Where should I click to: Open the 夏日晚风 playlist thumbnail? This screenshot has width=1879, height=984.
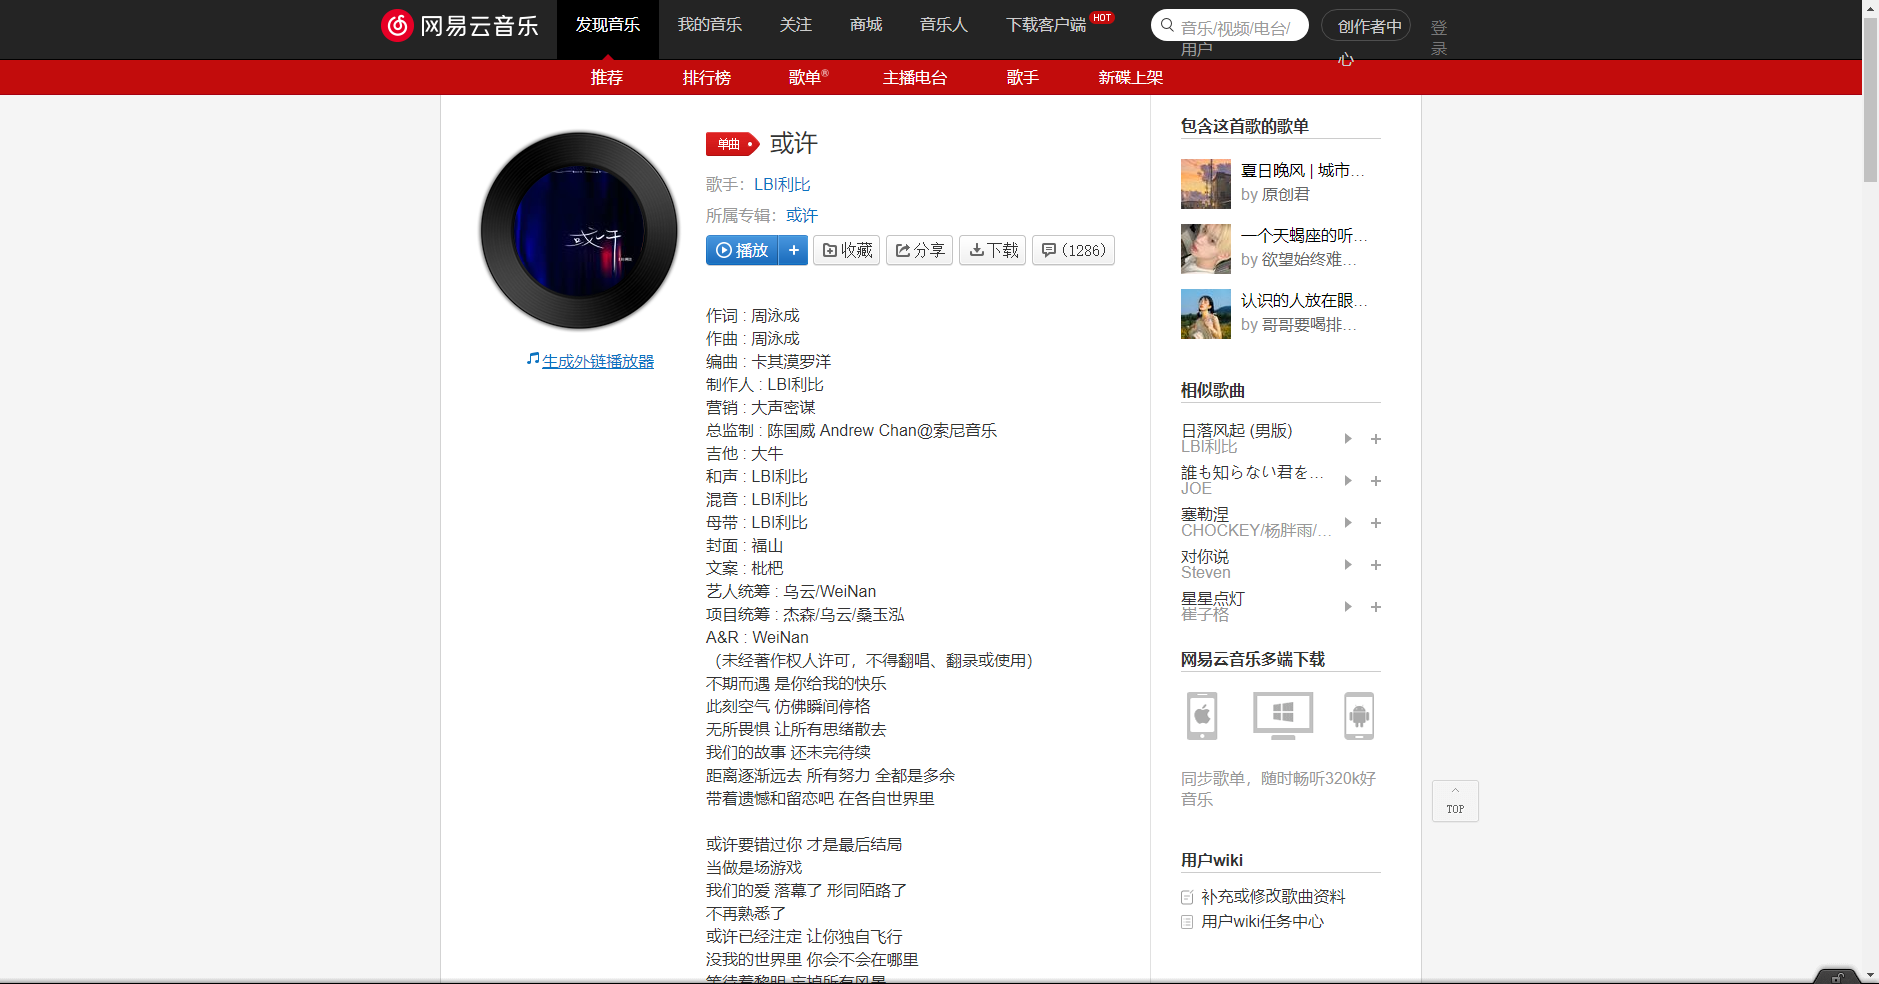pyautogui.click(x=1205, y=184)
